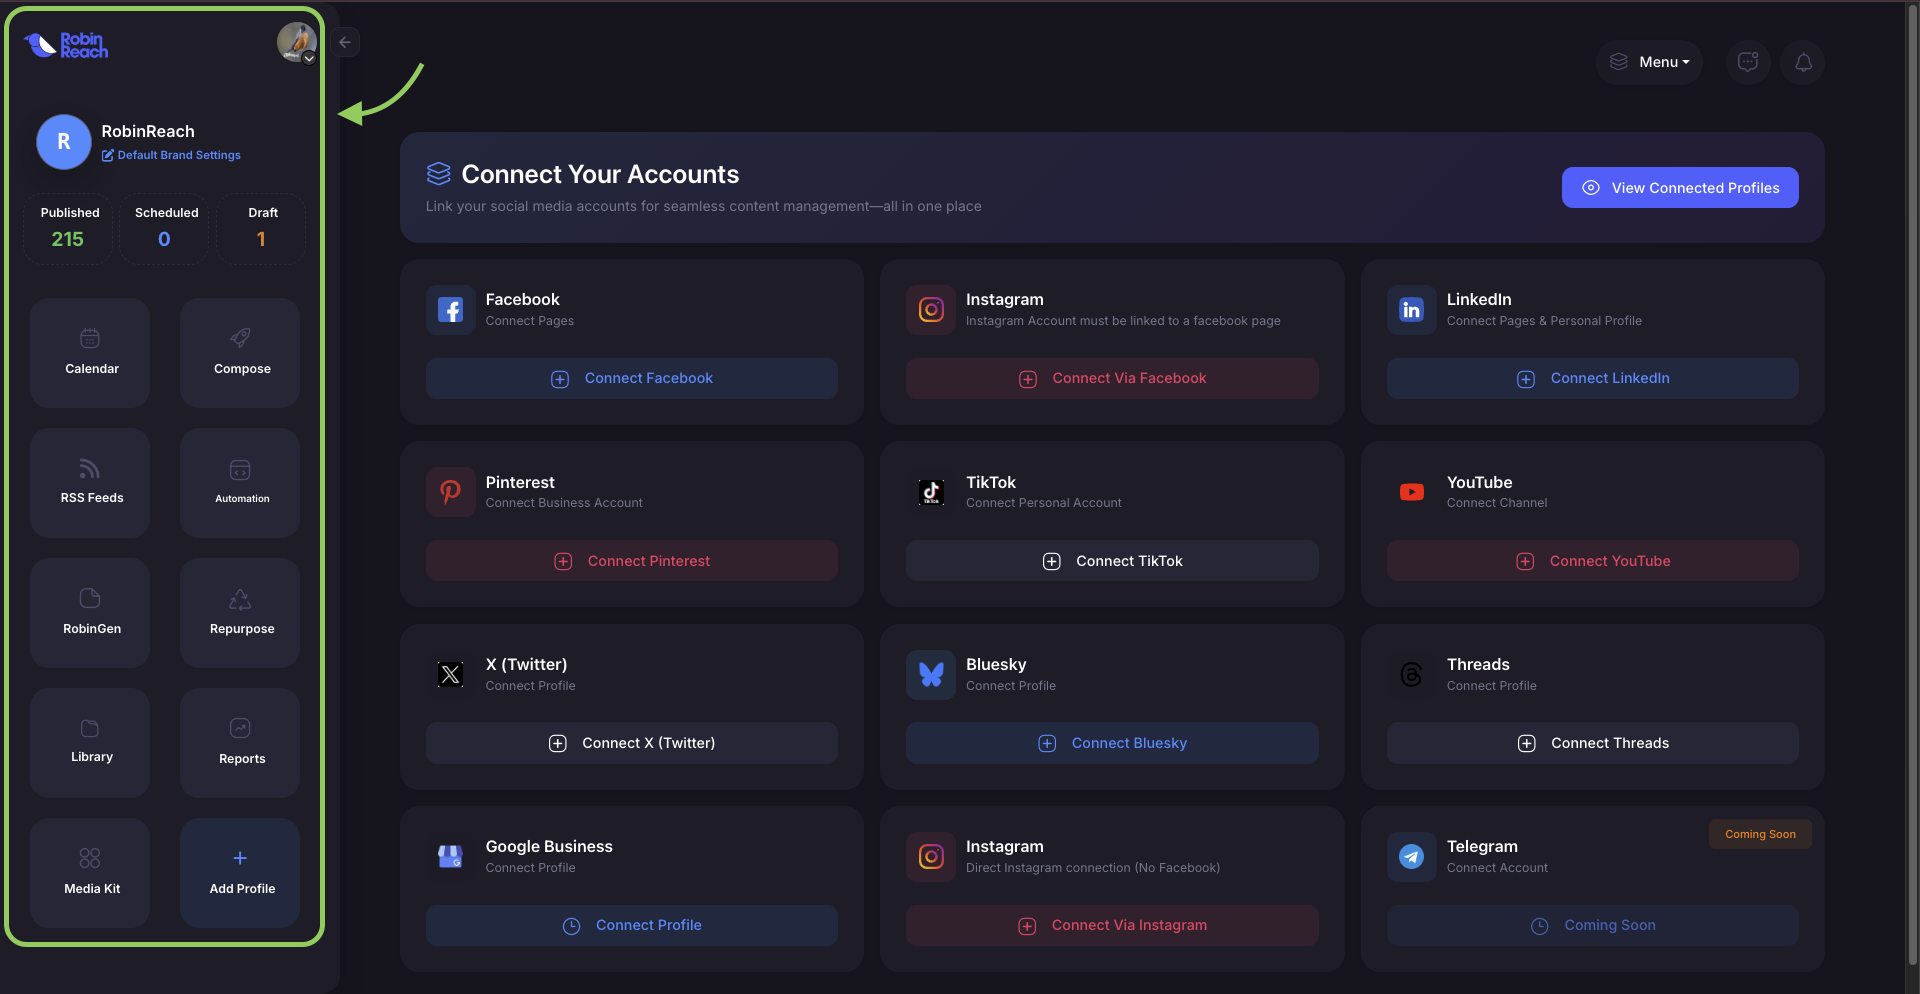Click Connect TikTok button
Image resolution: width=1920 pixels, height=994 pixels.
[1112, 561]
